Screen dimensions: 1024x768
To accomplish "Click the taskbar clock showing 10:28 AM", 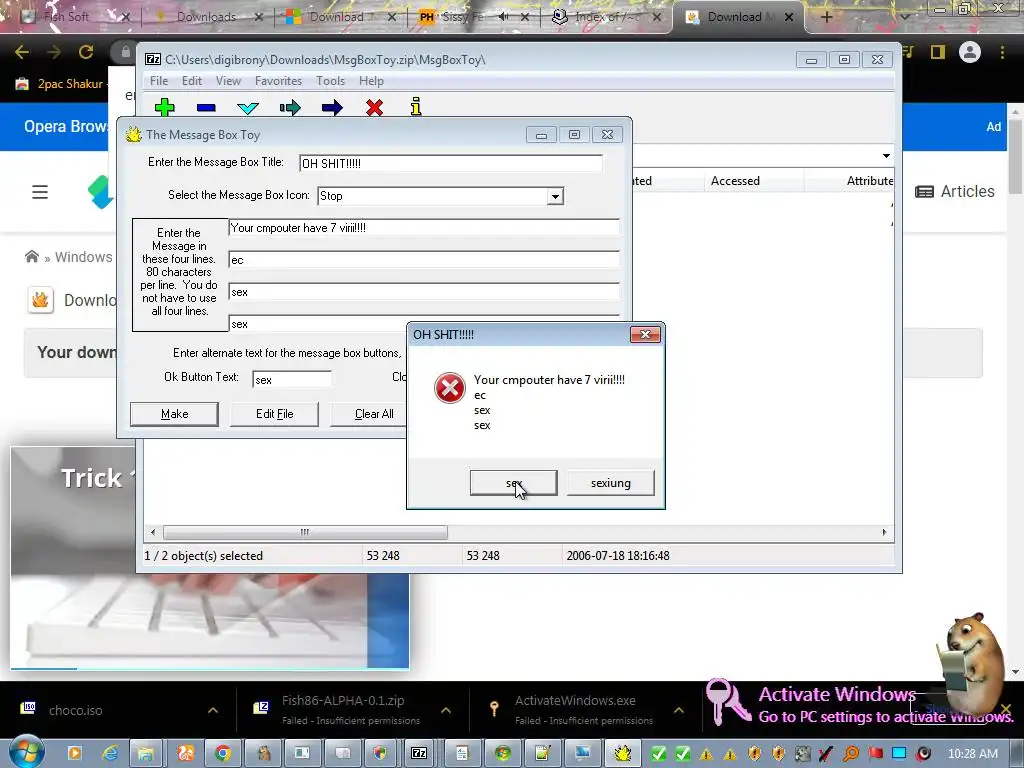I will tap(972, 754).
